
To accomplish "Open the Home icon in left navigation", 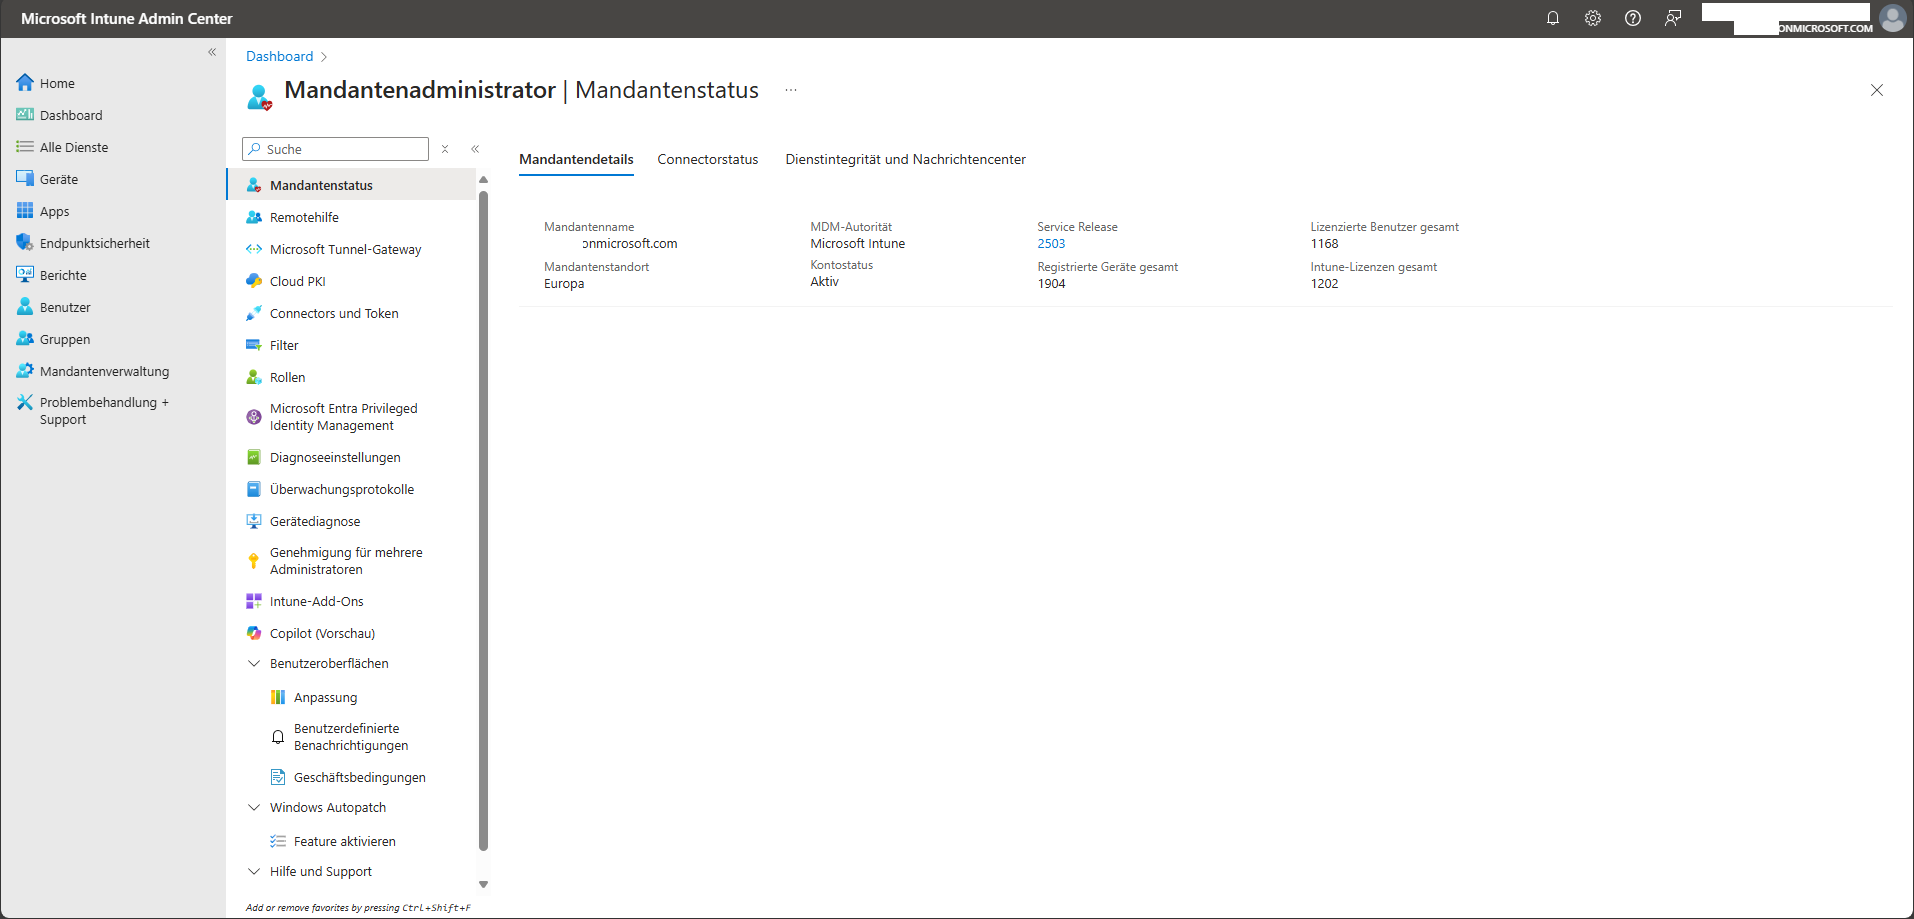I will 25,83.
